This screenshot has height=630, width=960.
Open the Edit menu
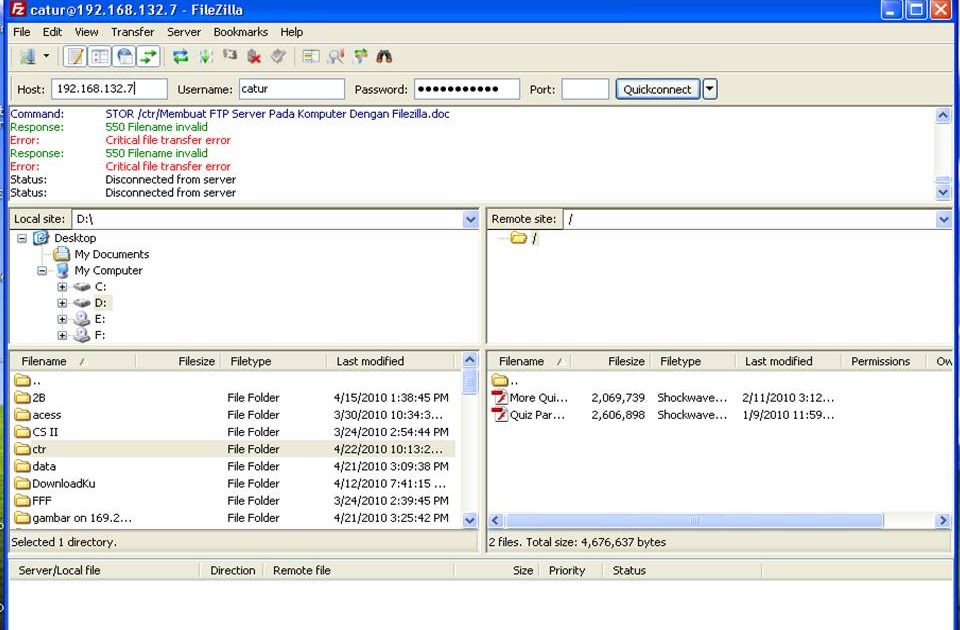pyautogui.click(x=52, y=32)
